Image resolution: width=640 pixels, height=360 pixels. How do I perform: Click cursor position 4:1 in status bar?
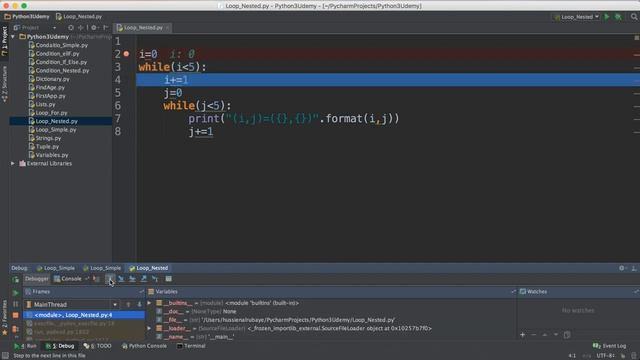[572, 356]
